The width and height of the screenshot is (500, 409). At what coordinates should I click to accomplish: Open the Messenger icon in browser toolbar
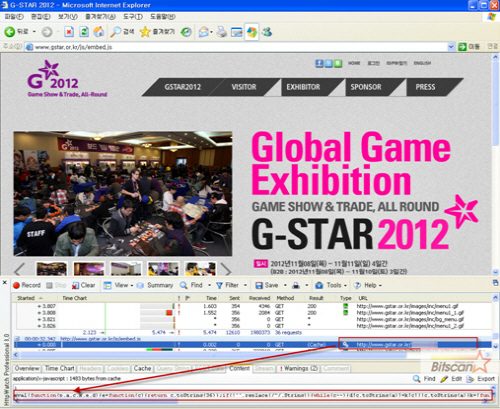pyautogui.click(x=267, y=32)
